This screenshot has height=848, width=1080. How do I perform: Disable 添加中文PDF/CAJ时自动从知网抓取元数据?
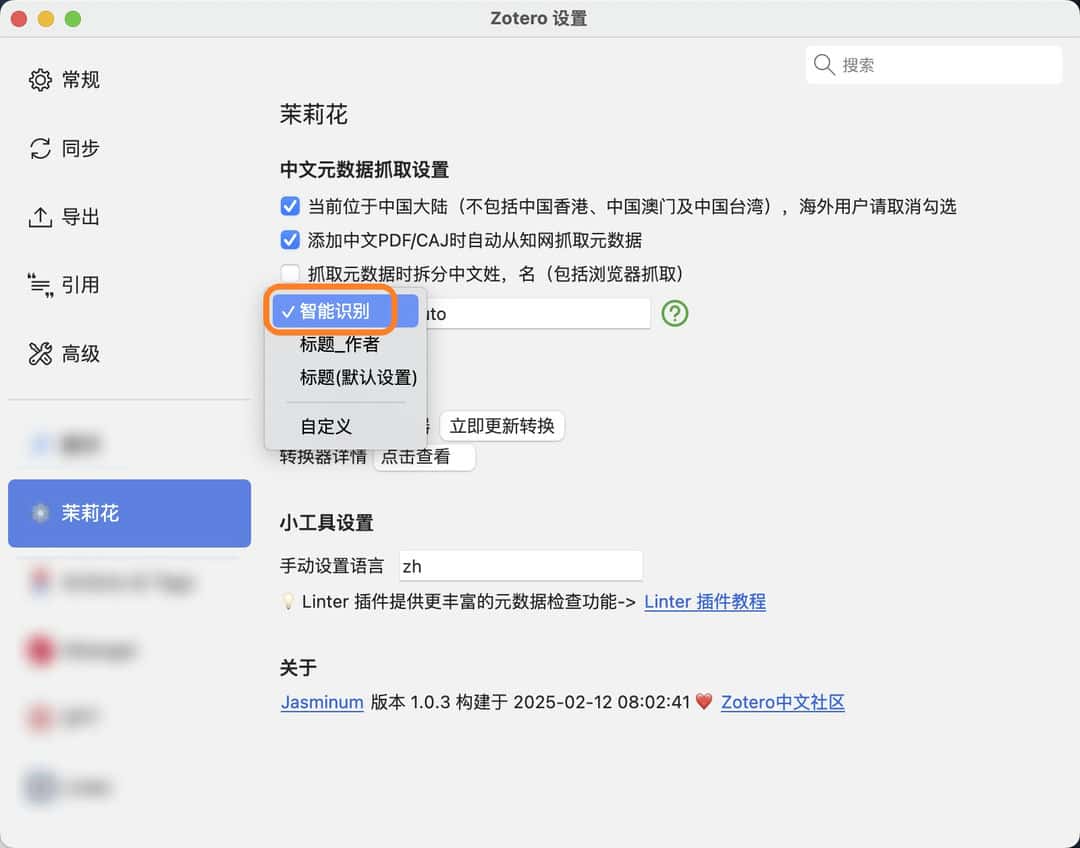click(290, 240)
